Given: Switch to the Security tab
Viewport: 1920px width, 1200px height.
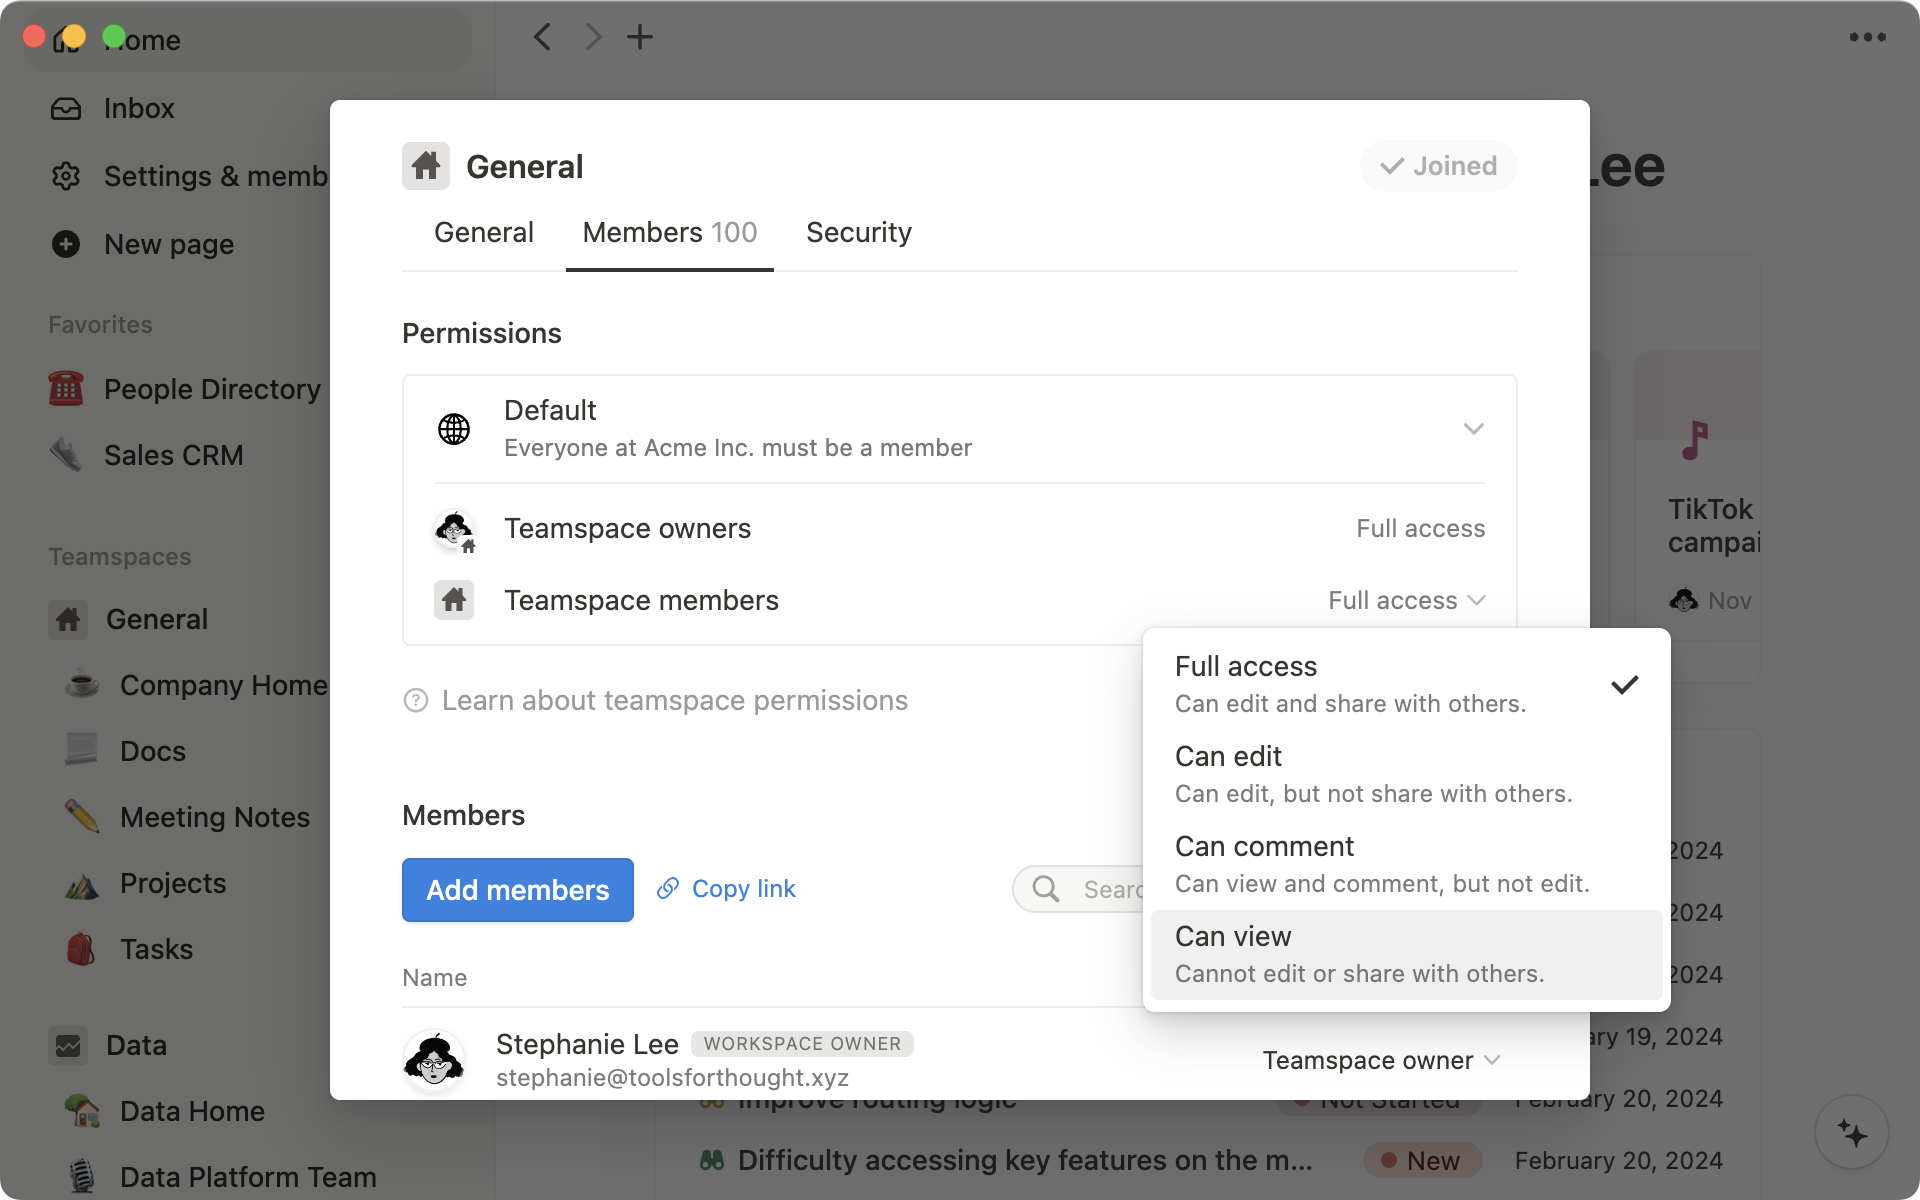Looking at the screenshot, I should pyautogui.click(x=857, y=232).
